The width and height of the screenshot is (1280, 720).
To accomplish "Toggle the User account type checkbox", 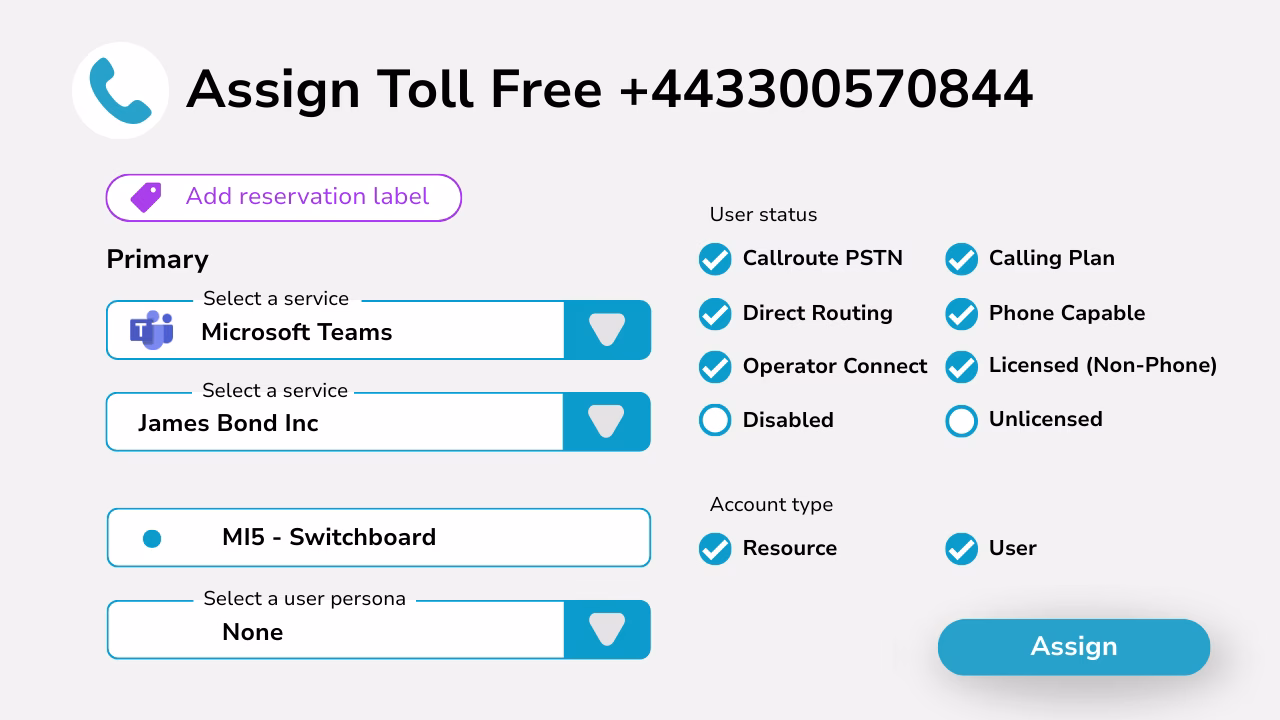I will point(961,549).
